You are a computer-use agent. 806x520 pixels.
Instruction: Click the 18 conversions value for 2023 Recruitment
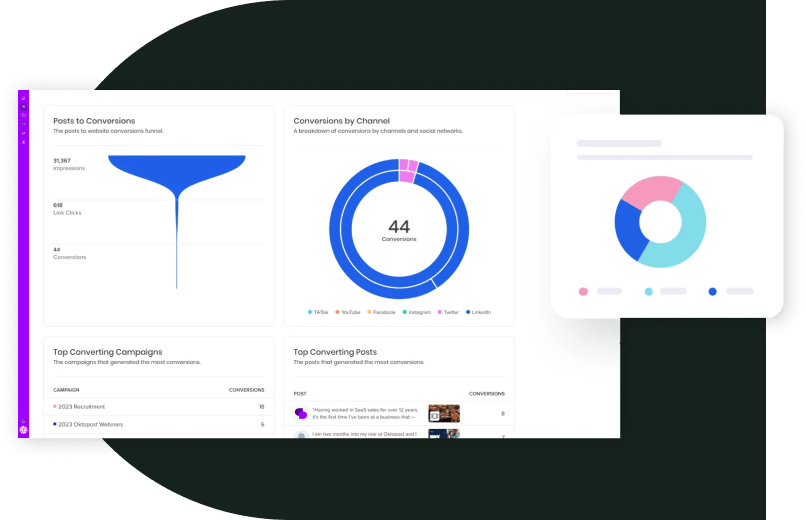click(262, 406)
